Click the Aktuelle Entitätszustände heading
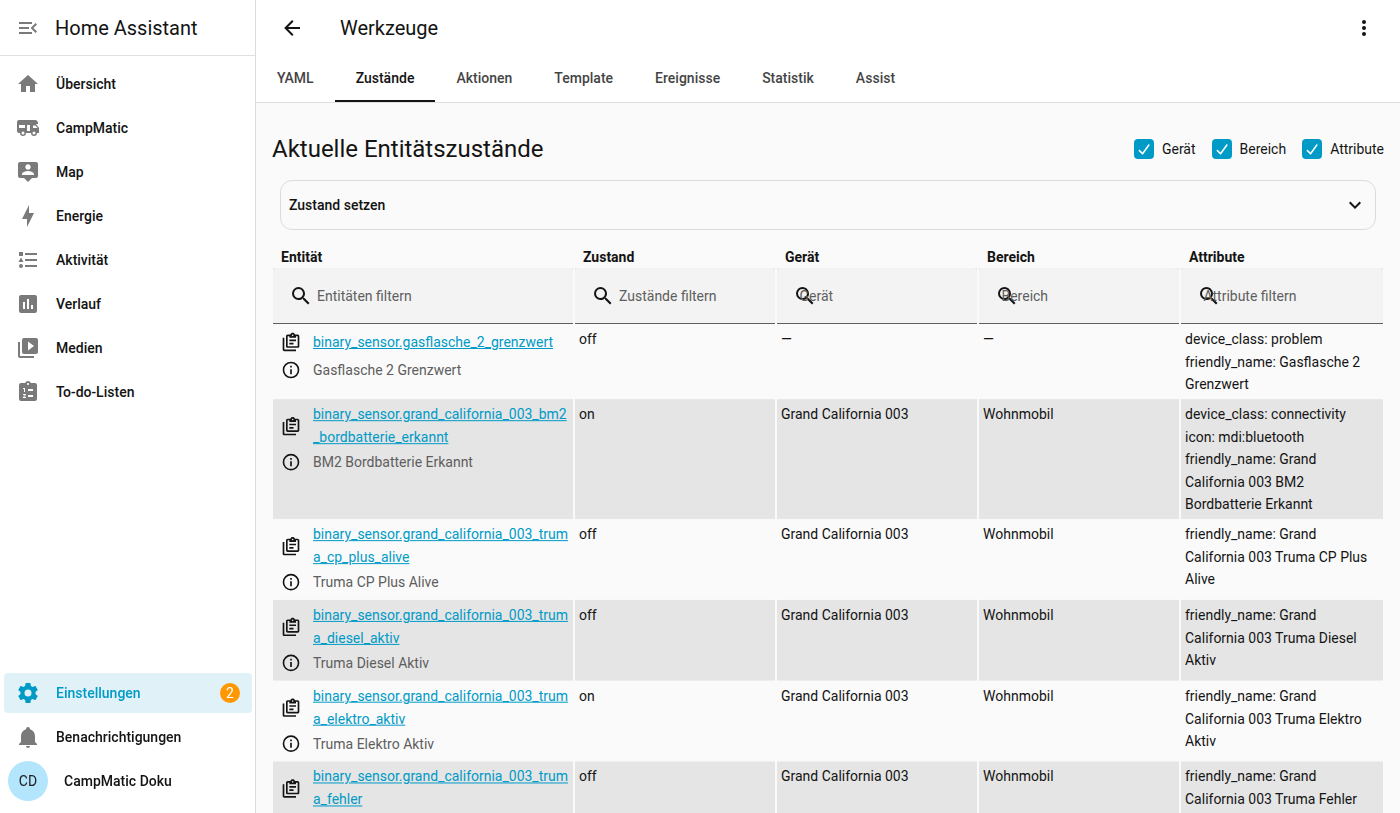 pyautogui.click(x=408, y=149)
